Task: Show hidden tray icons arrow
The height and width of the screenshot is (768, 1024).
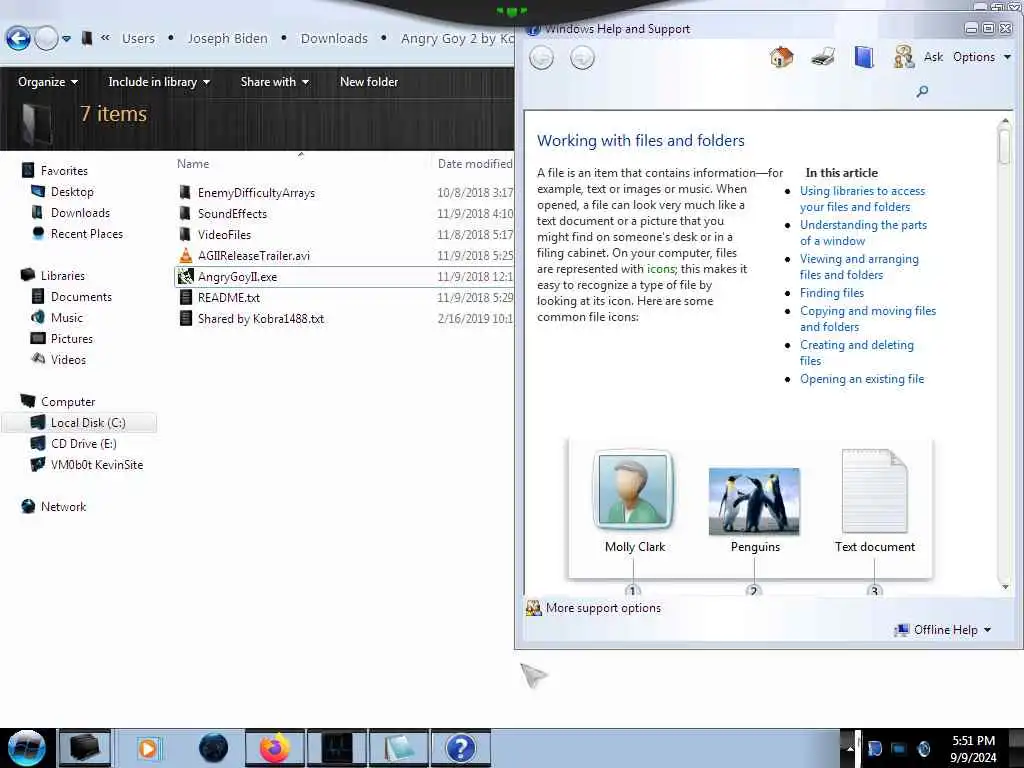Action: 850,748
